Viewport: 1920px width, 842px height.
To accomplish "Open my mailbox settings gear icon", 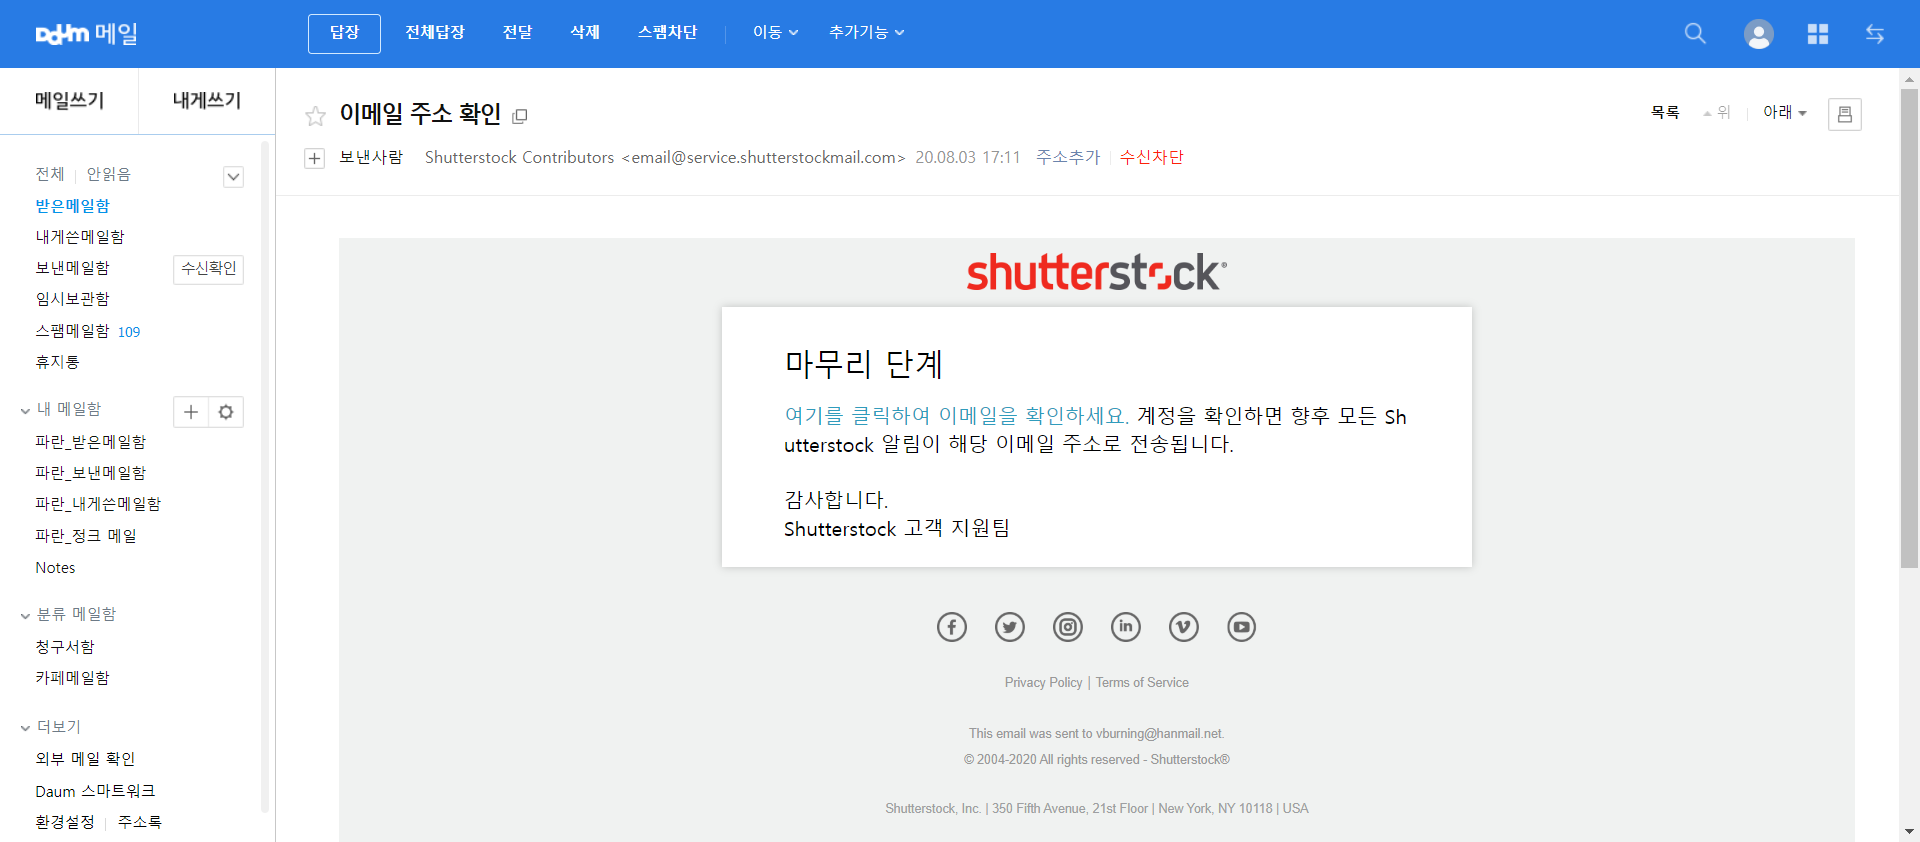I will pyautogui.click(x=226, y=412).
